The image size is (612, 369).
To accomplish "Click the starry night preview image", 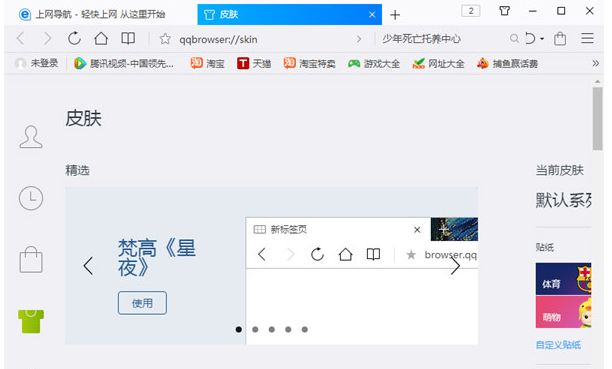I will [454, 229].
